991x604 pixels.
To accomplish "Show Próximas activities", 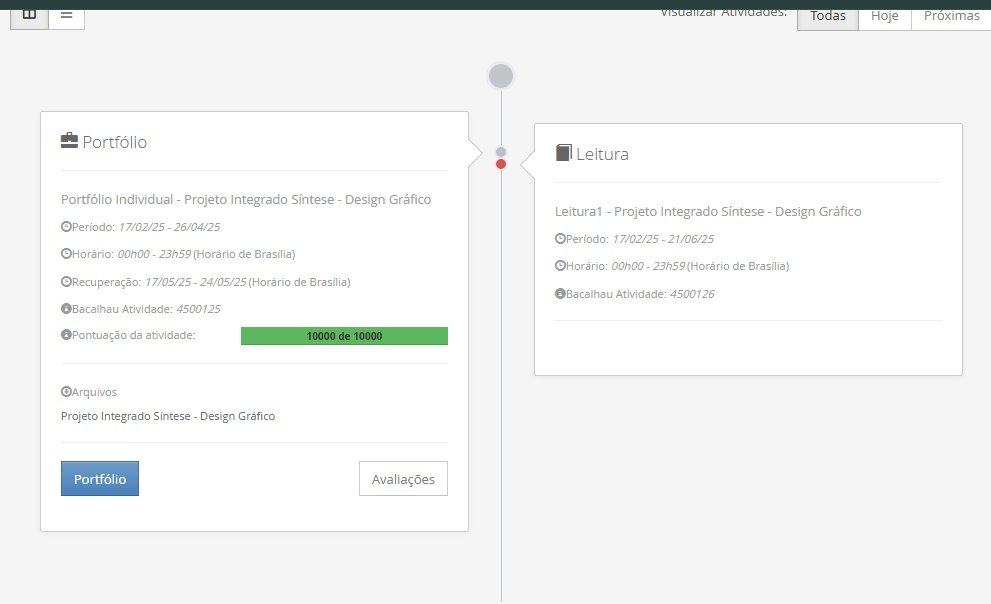I will pyautogui.click(x=951, y=16).
